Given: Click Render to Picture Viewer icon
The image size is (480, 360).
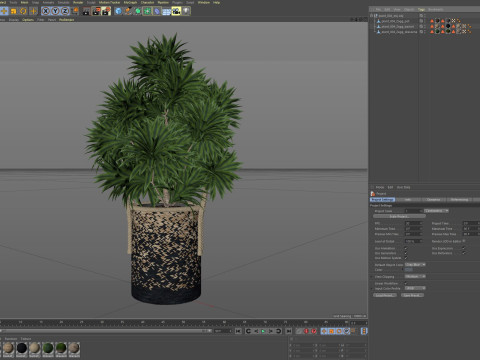Looking at the screenshot, I should pos(96,11).
